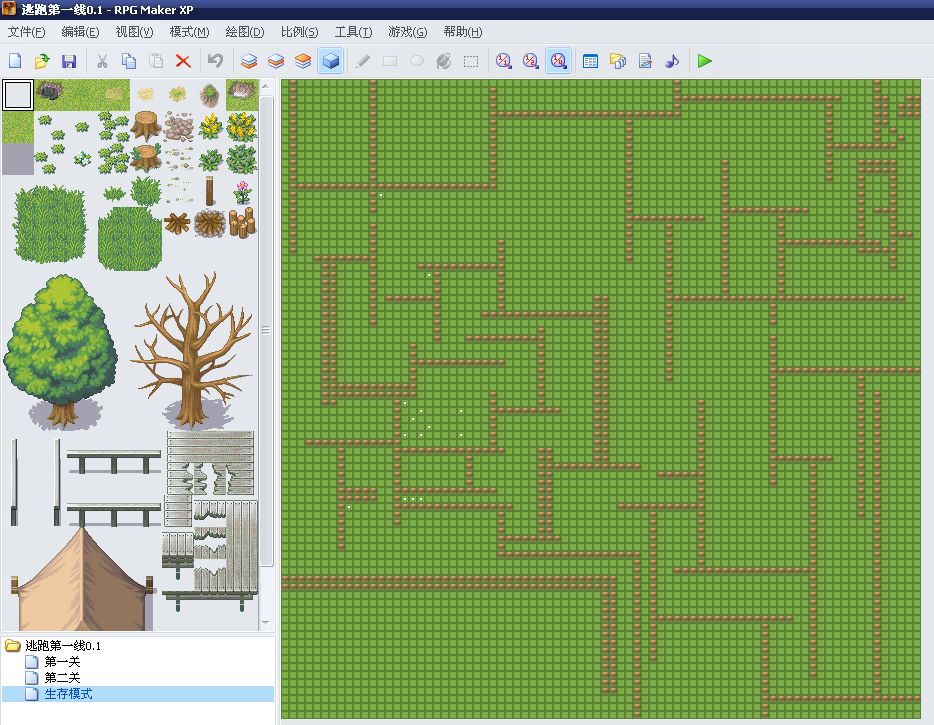Toggle Layer 3 editing mode
The width and height of the screenshot is (934, 725).
[x=303, y=61]
